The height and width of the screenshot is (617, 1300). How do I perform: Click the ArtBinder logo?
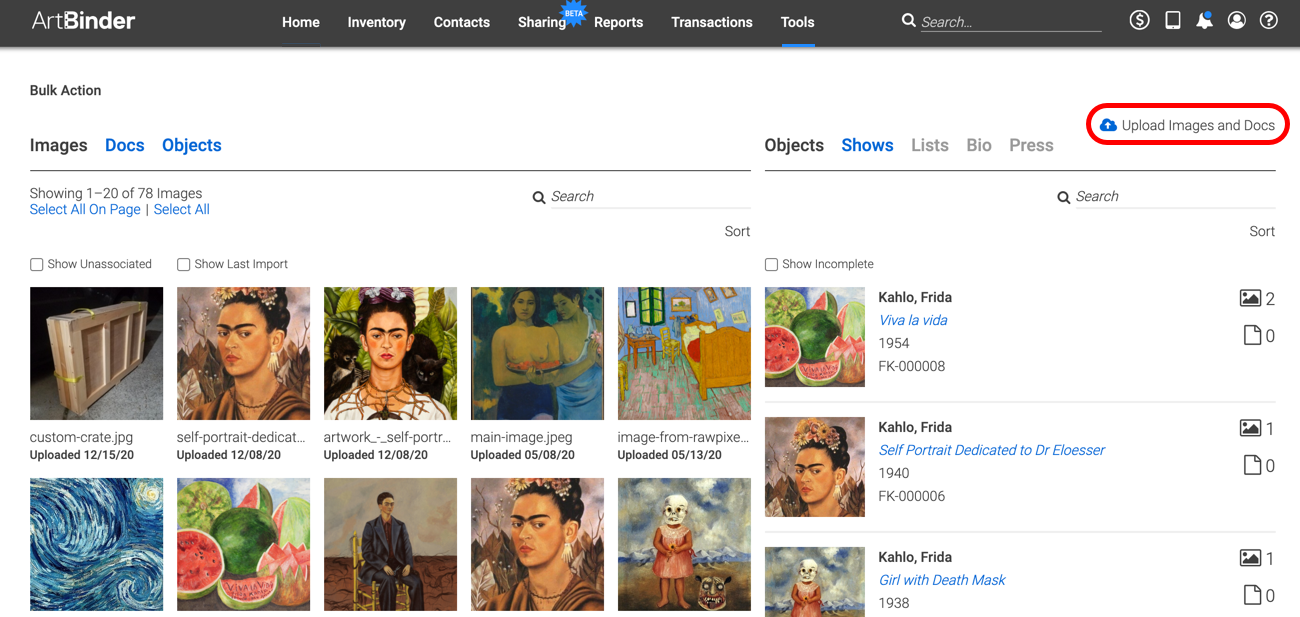click(x=84, y=21)
